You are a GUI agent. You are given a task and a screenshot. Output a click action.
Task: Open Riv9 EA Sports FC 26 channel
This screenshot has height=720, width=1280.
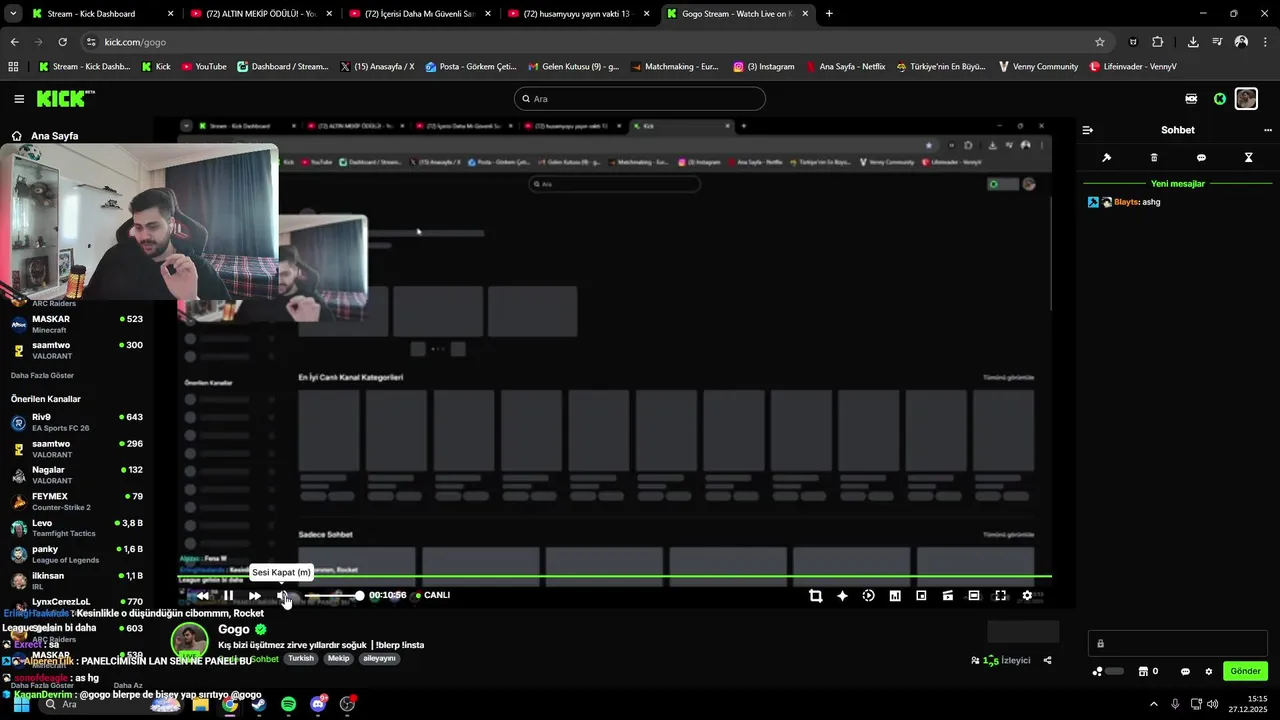(77, 422)
